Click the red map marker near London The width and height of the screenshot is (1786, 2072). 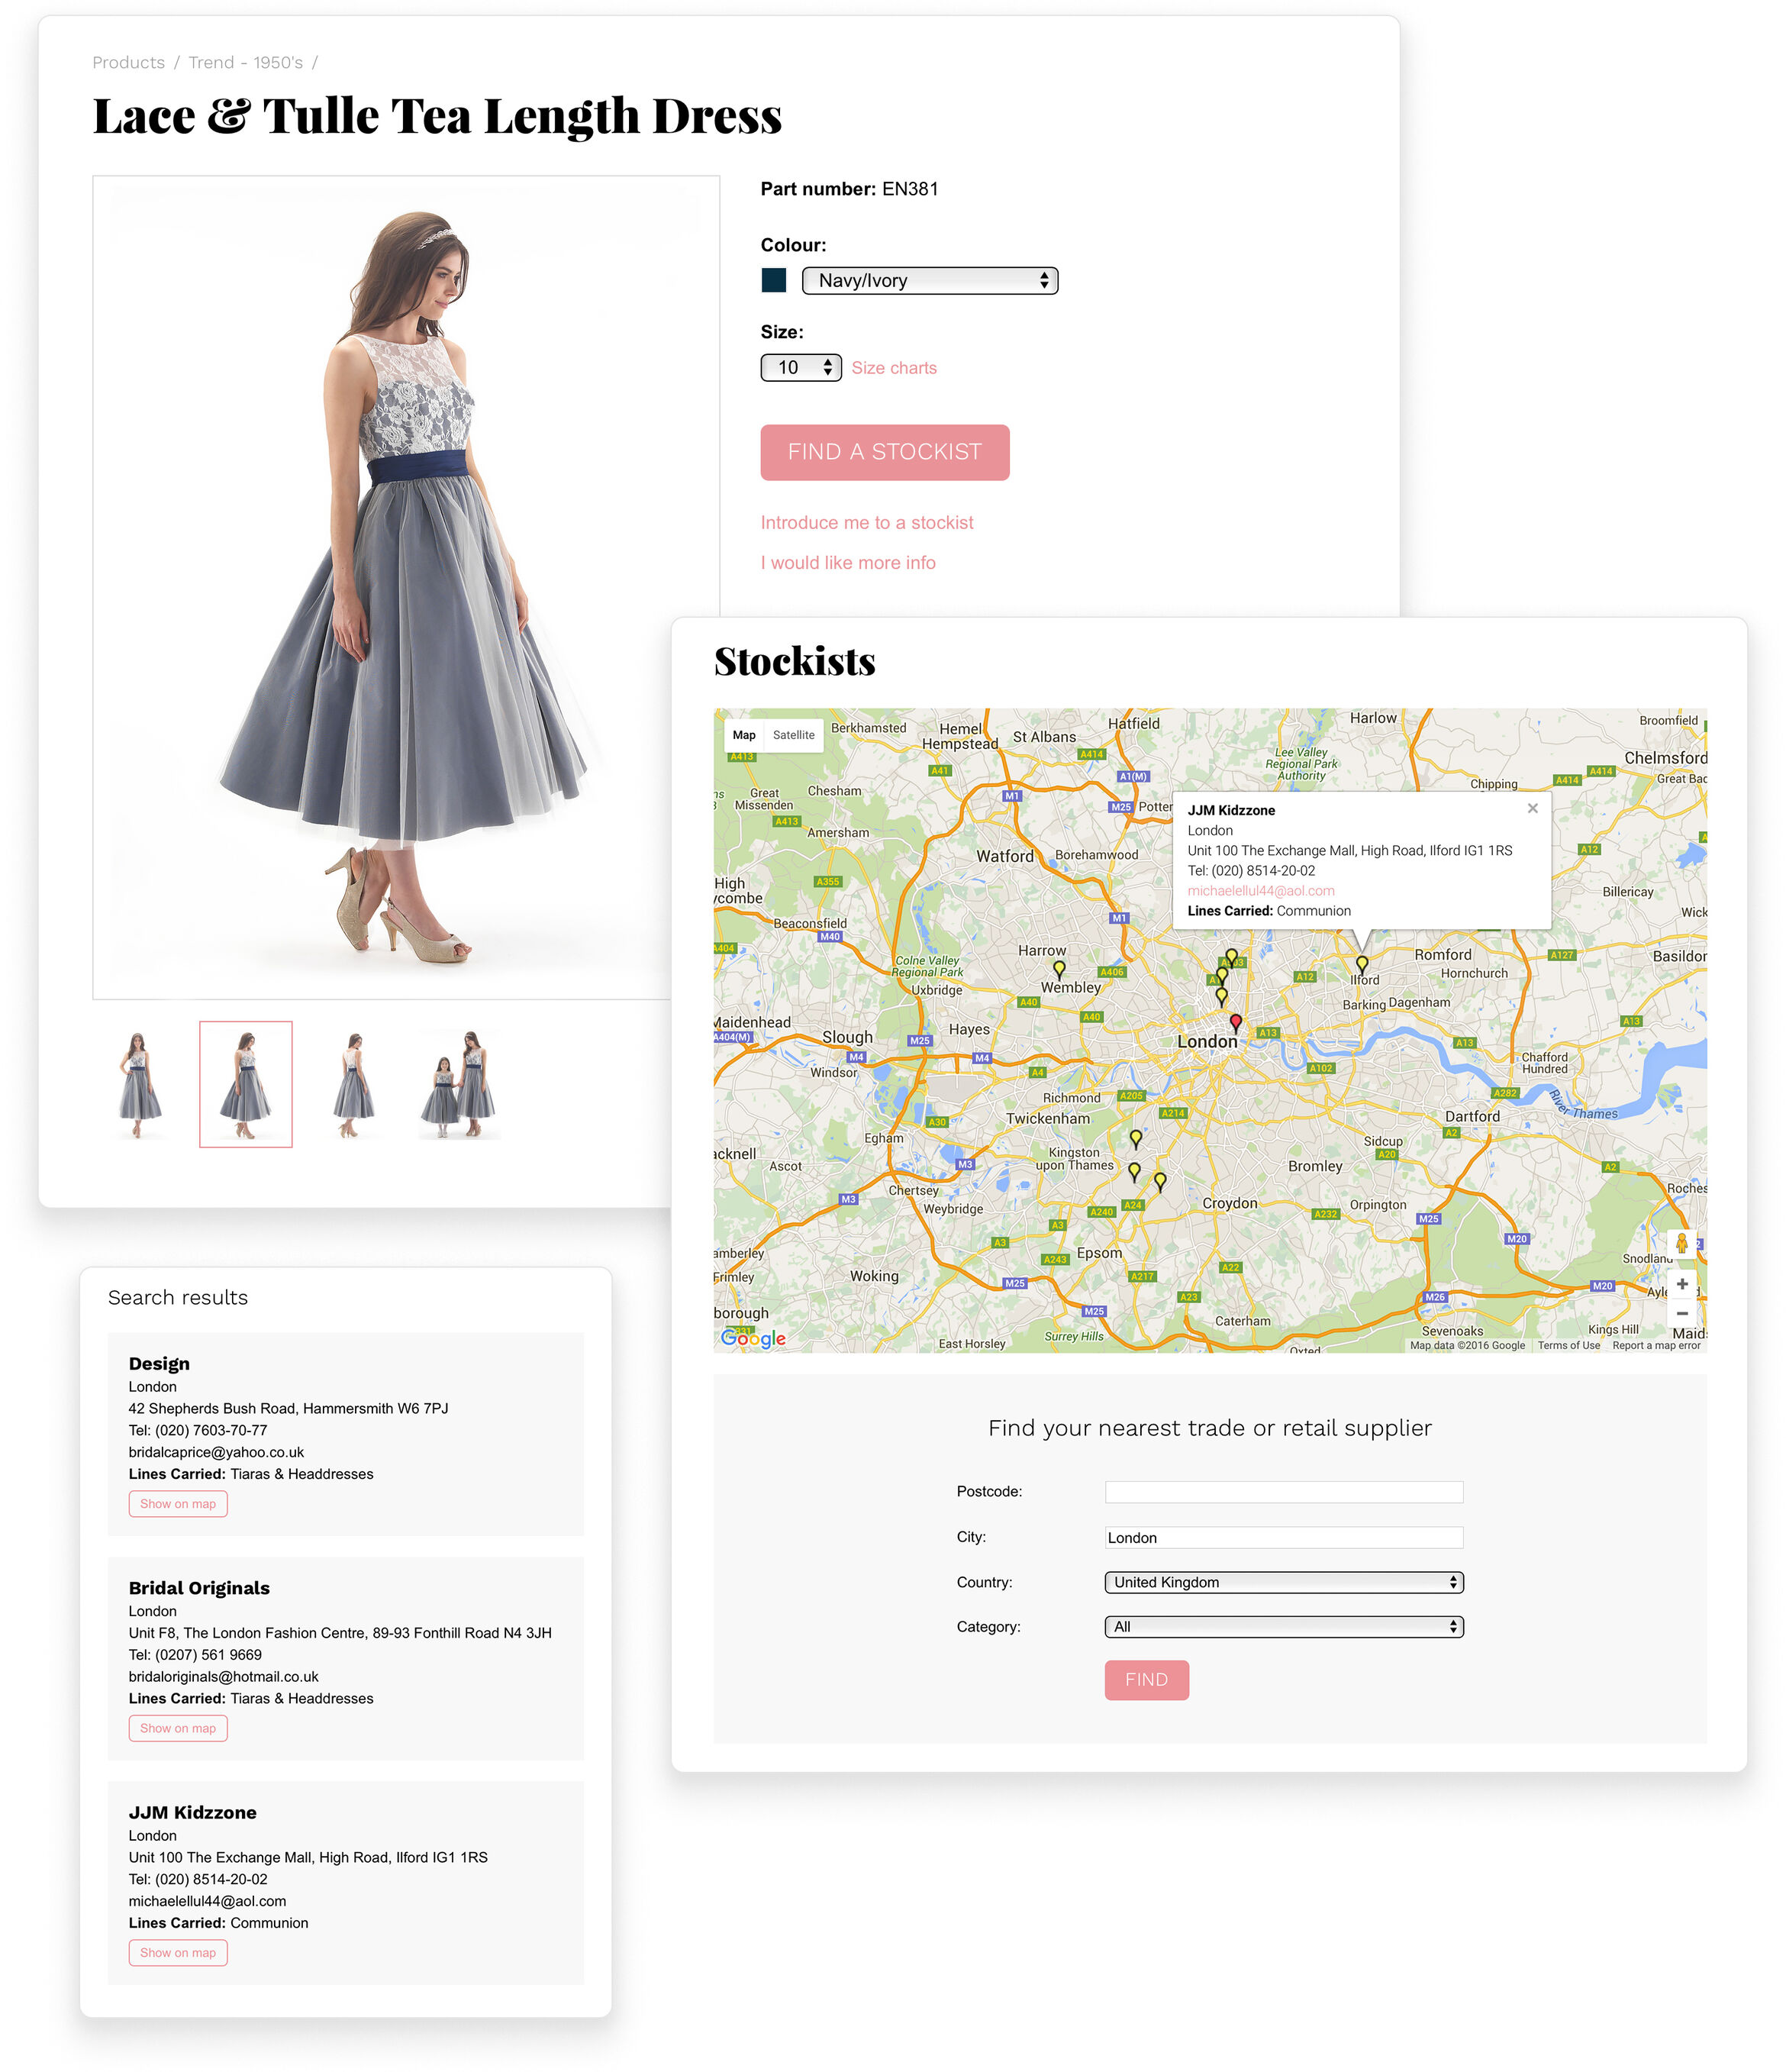pos(1235,1021)
